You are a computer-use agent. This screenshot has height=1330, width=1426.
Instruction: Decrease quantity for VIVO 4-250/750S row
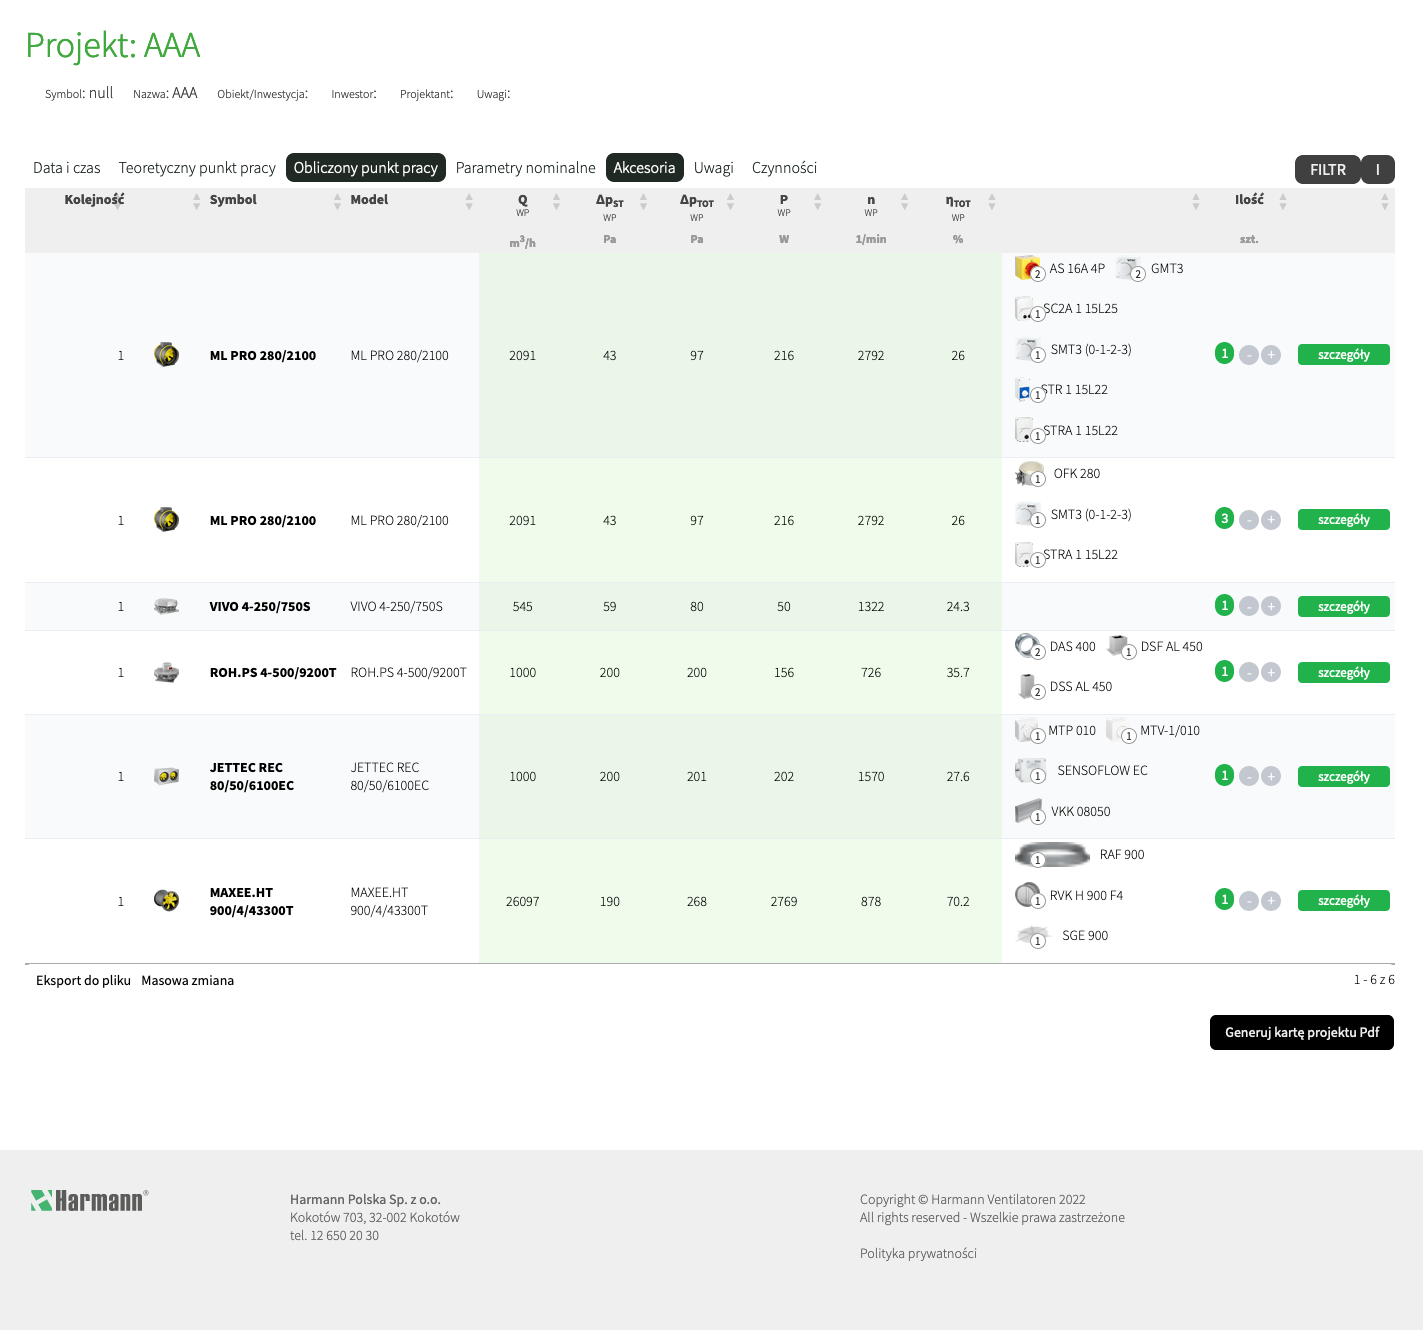(1248, 606)
